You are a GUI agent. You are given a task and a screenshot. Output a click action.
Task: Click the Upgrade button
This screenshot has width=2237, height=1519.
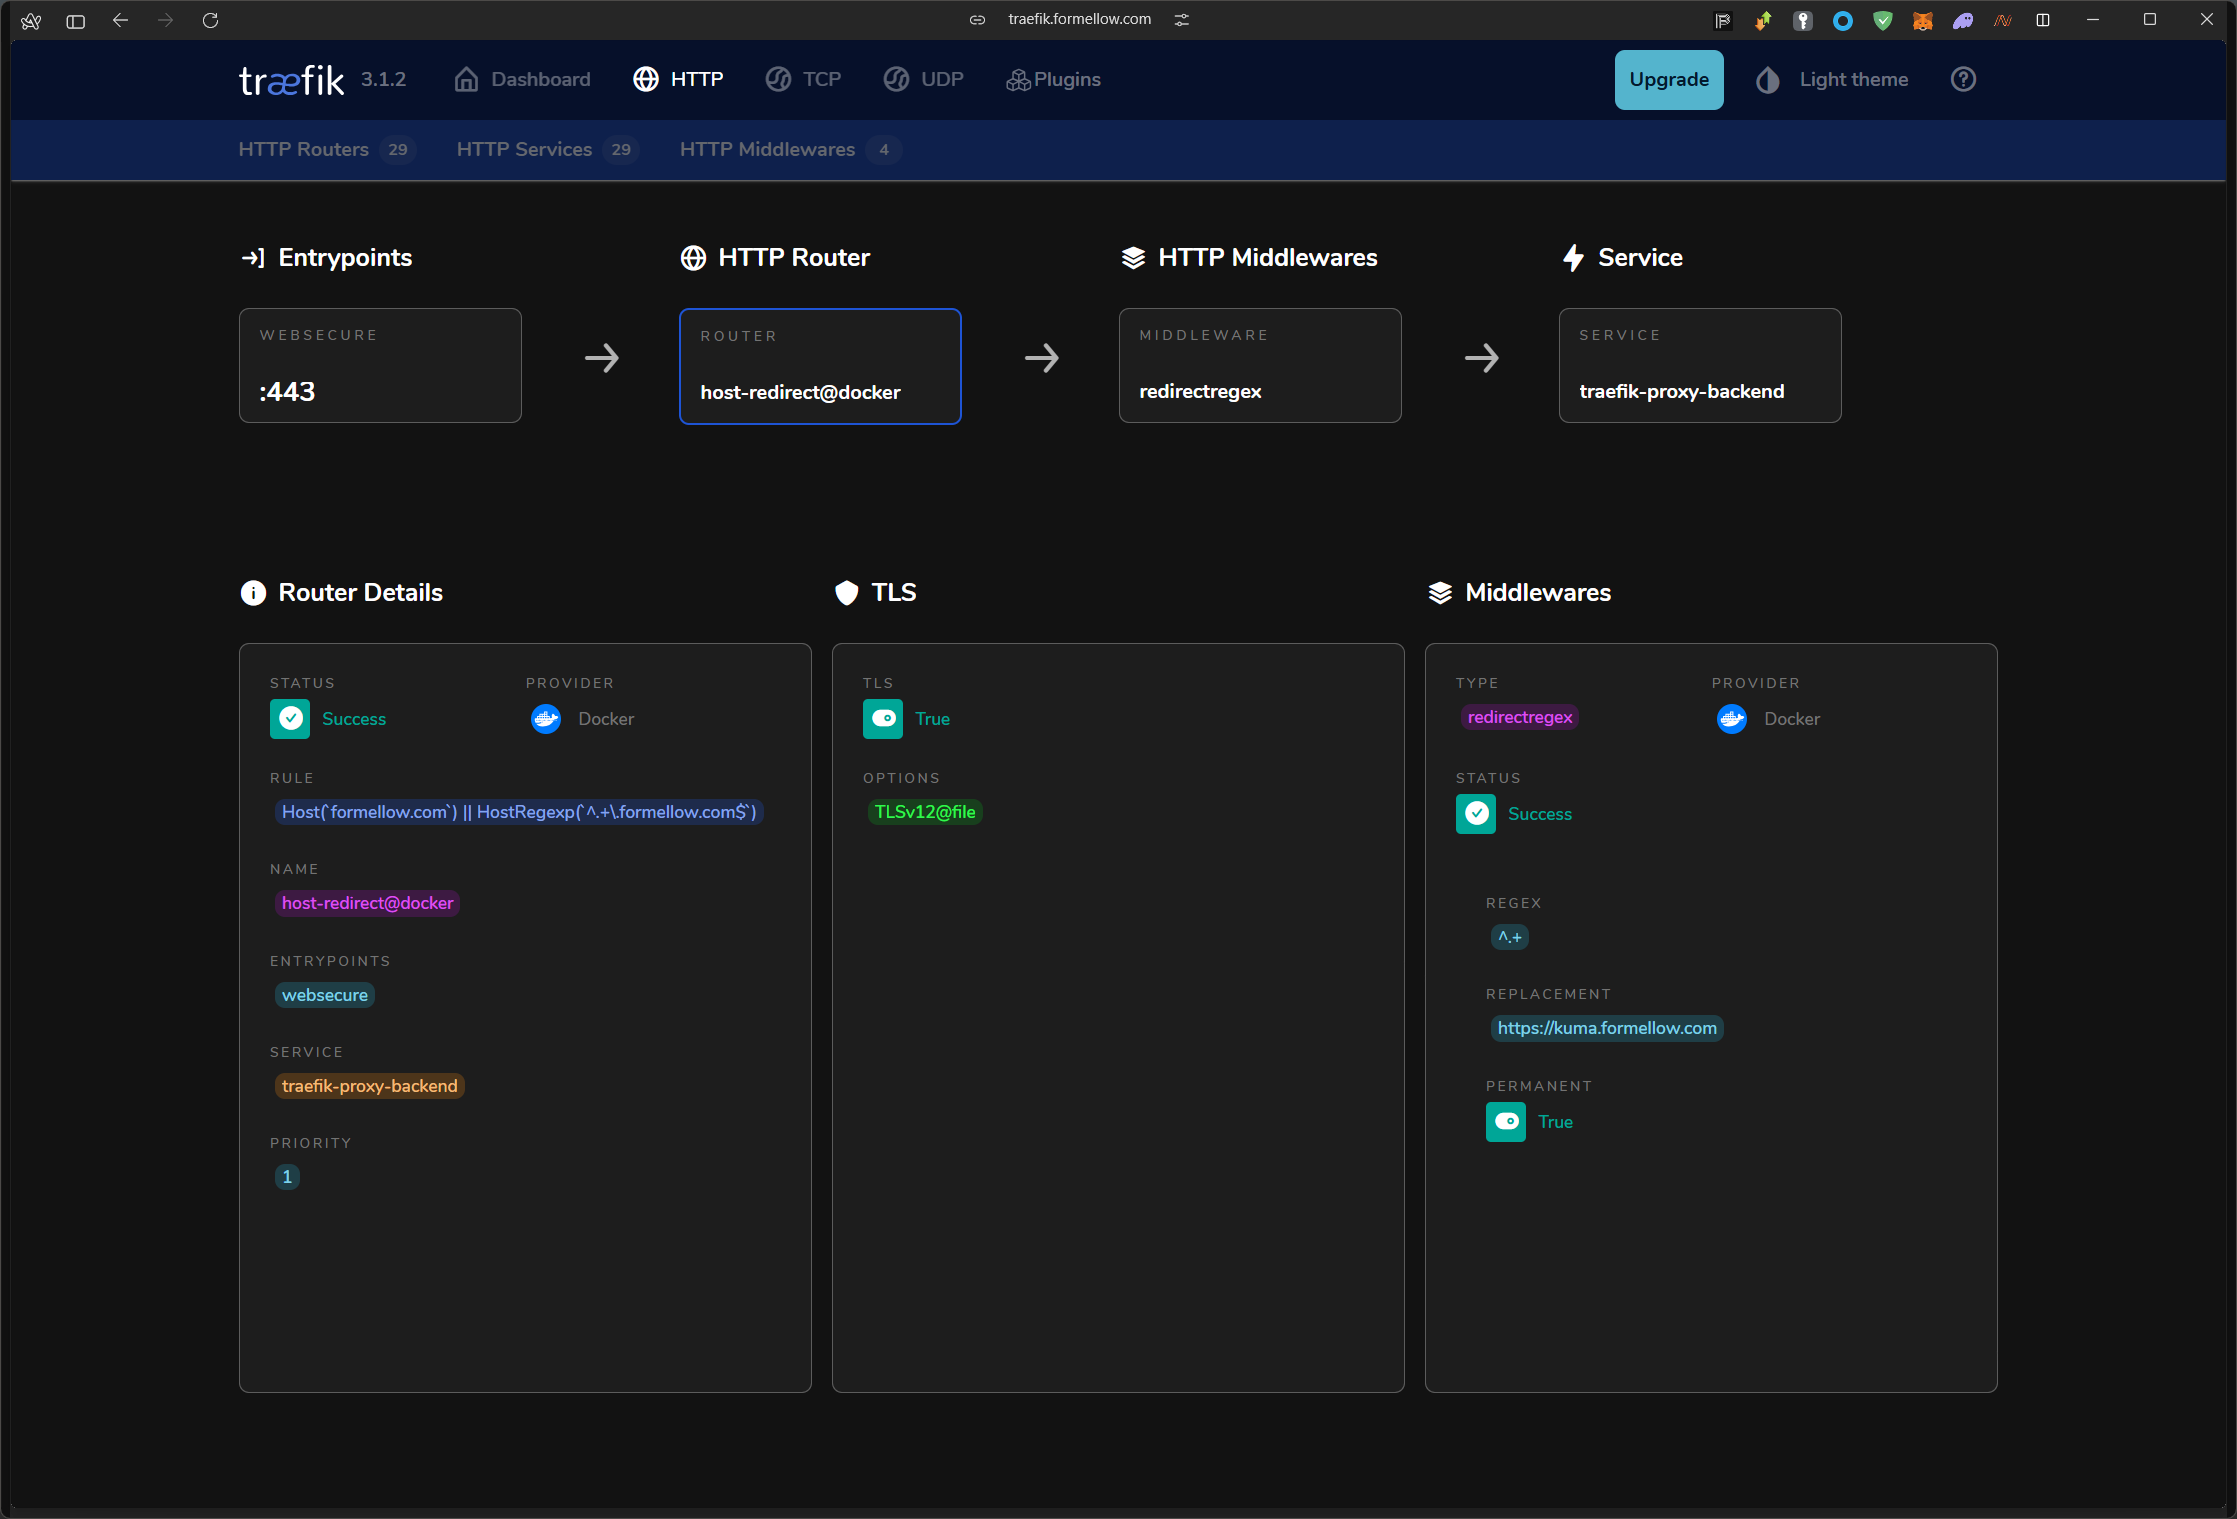tap(1669, 80)
